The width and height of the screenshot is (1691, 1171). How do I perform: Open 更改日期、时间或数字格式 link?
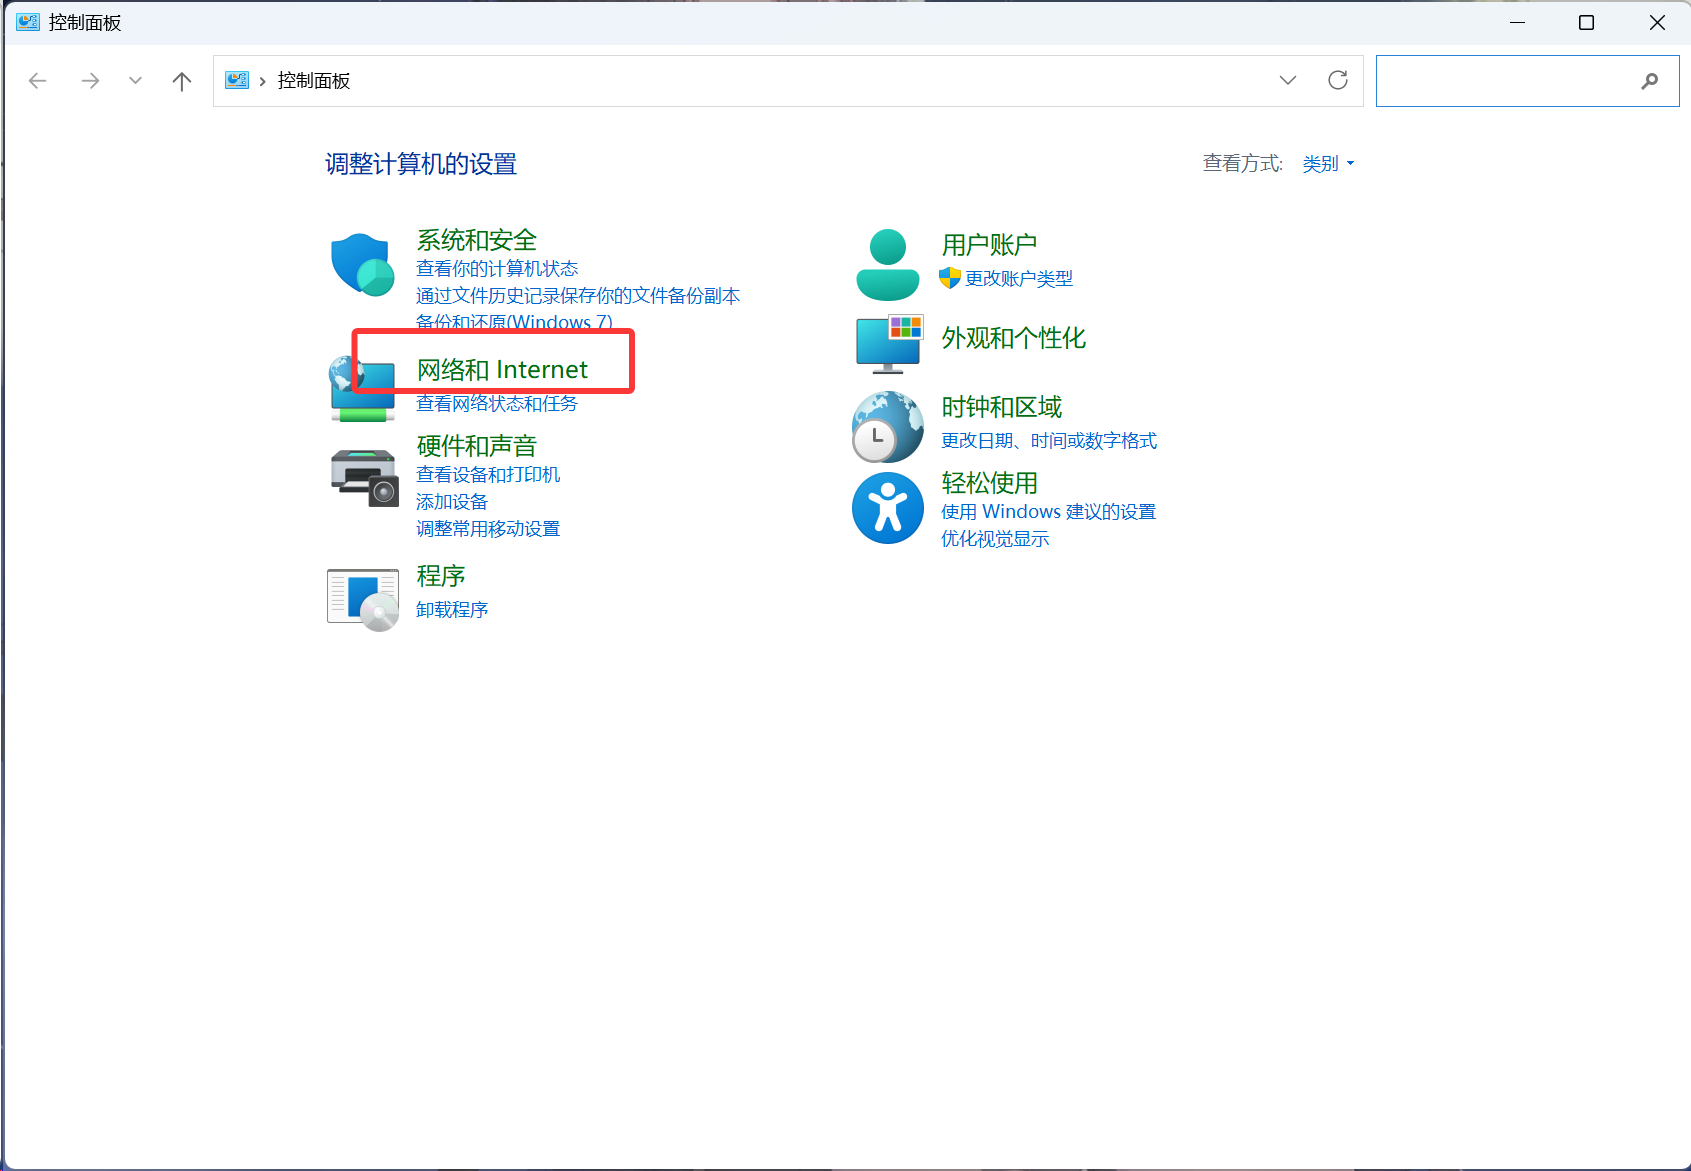coord(1048,441)
